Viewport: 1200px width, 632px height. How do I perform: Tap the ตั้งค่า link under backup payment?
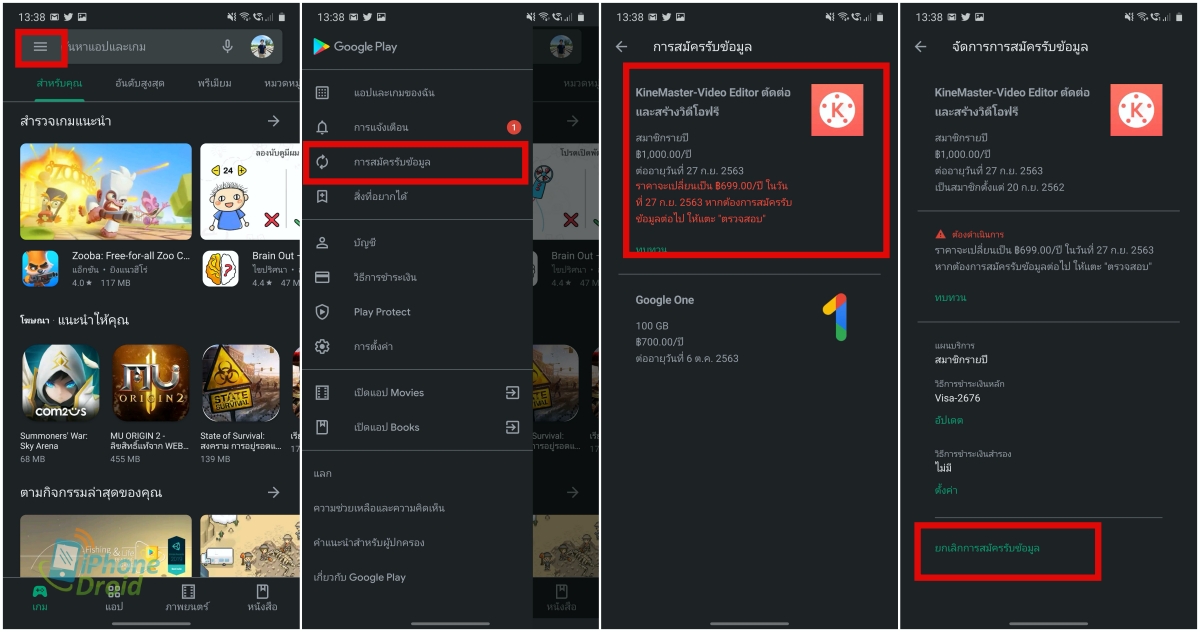[x=946, y=491]
